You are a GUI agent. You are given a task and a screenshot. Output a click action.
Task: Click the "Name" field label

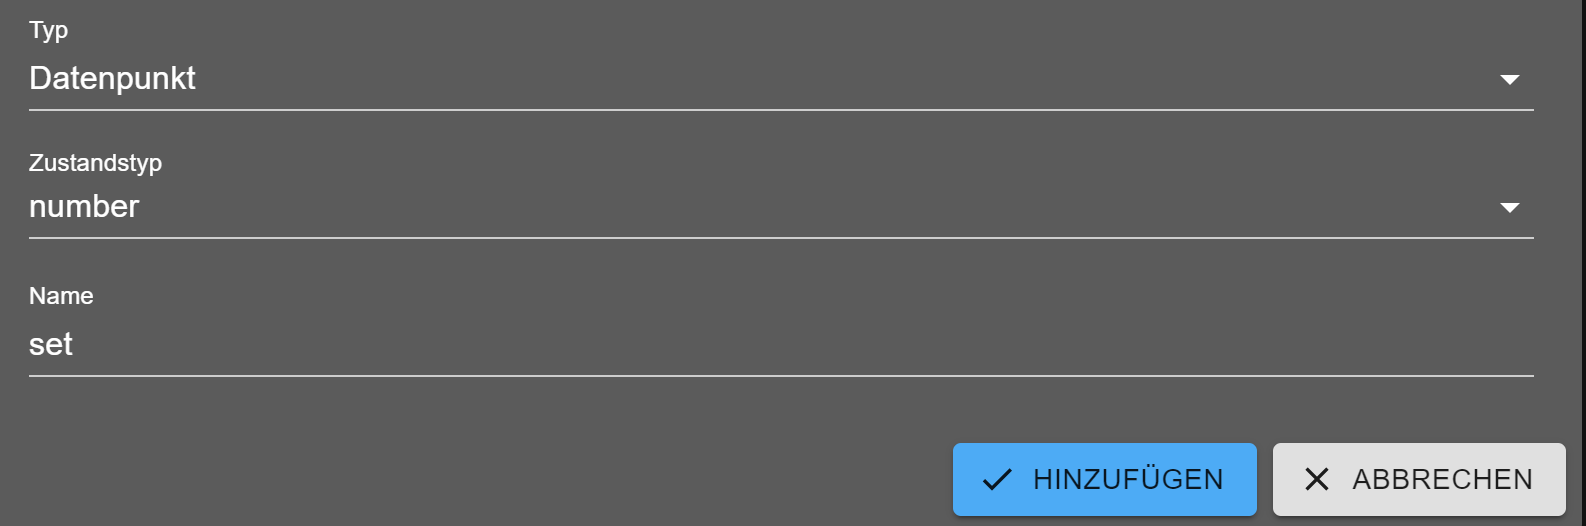61,296
